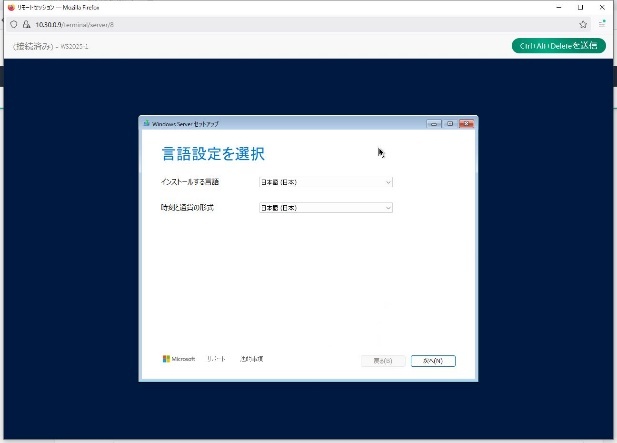Click the Firefox logo in the title bar
Screen dimensions: 617x443
pos(11,6)
